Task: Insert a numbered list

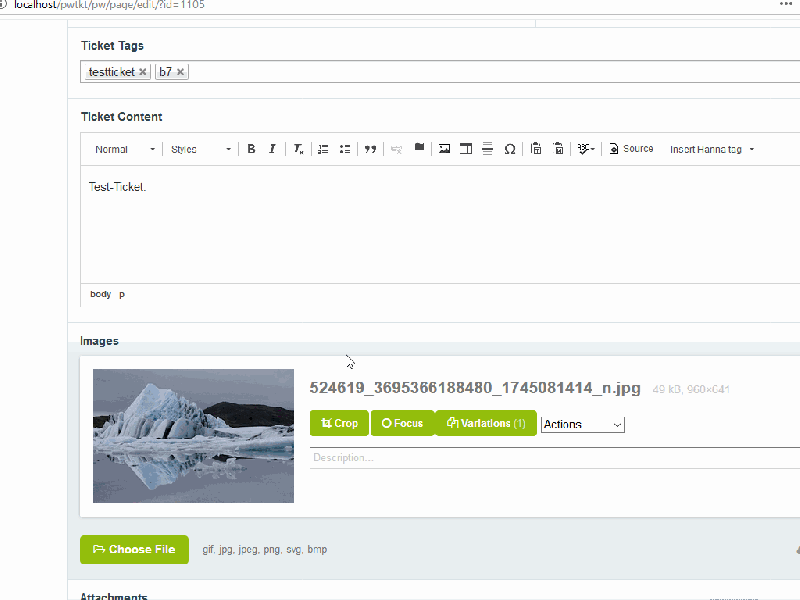Action: point(322,148)
